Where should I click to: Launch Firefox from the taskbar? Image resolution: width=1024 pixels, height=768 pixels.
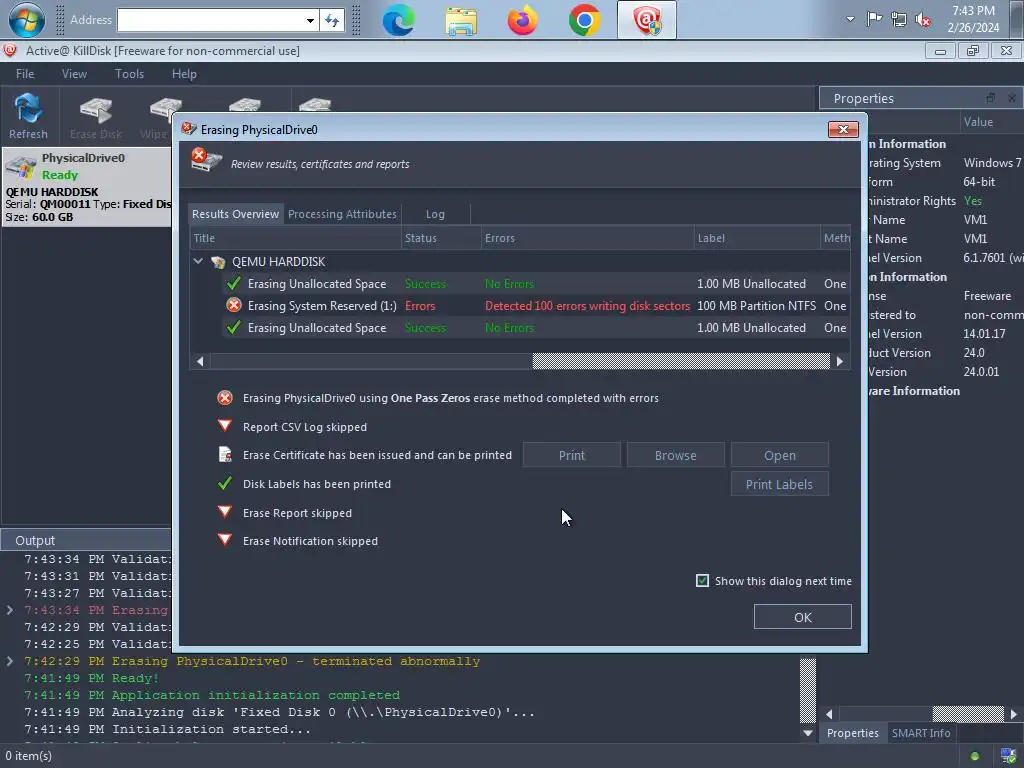tap(522, 20)
